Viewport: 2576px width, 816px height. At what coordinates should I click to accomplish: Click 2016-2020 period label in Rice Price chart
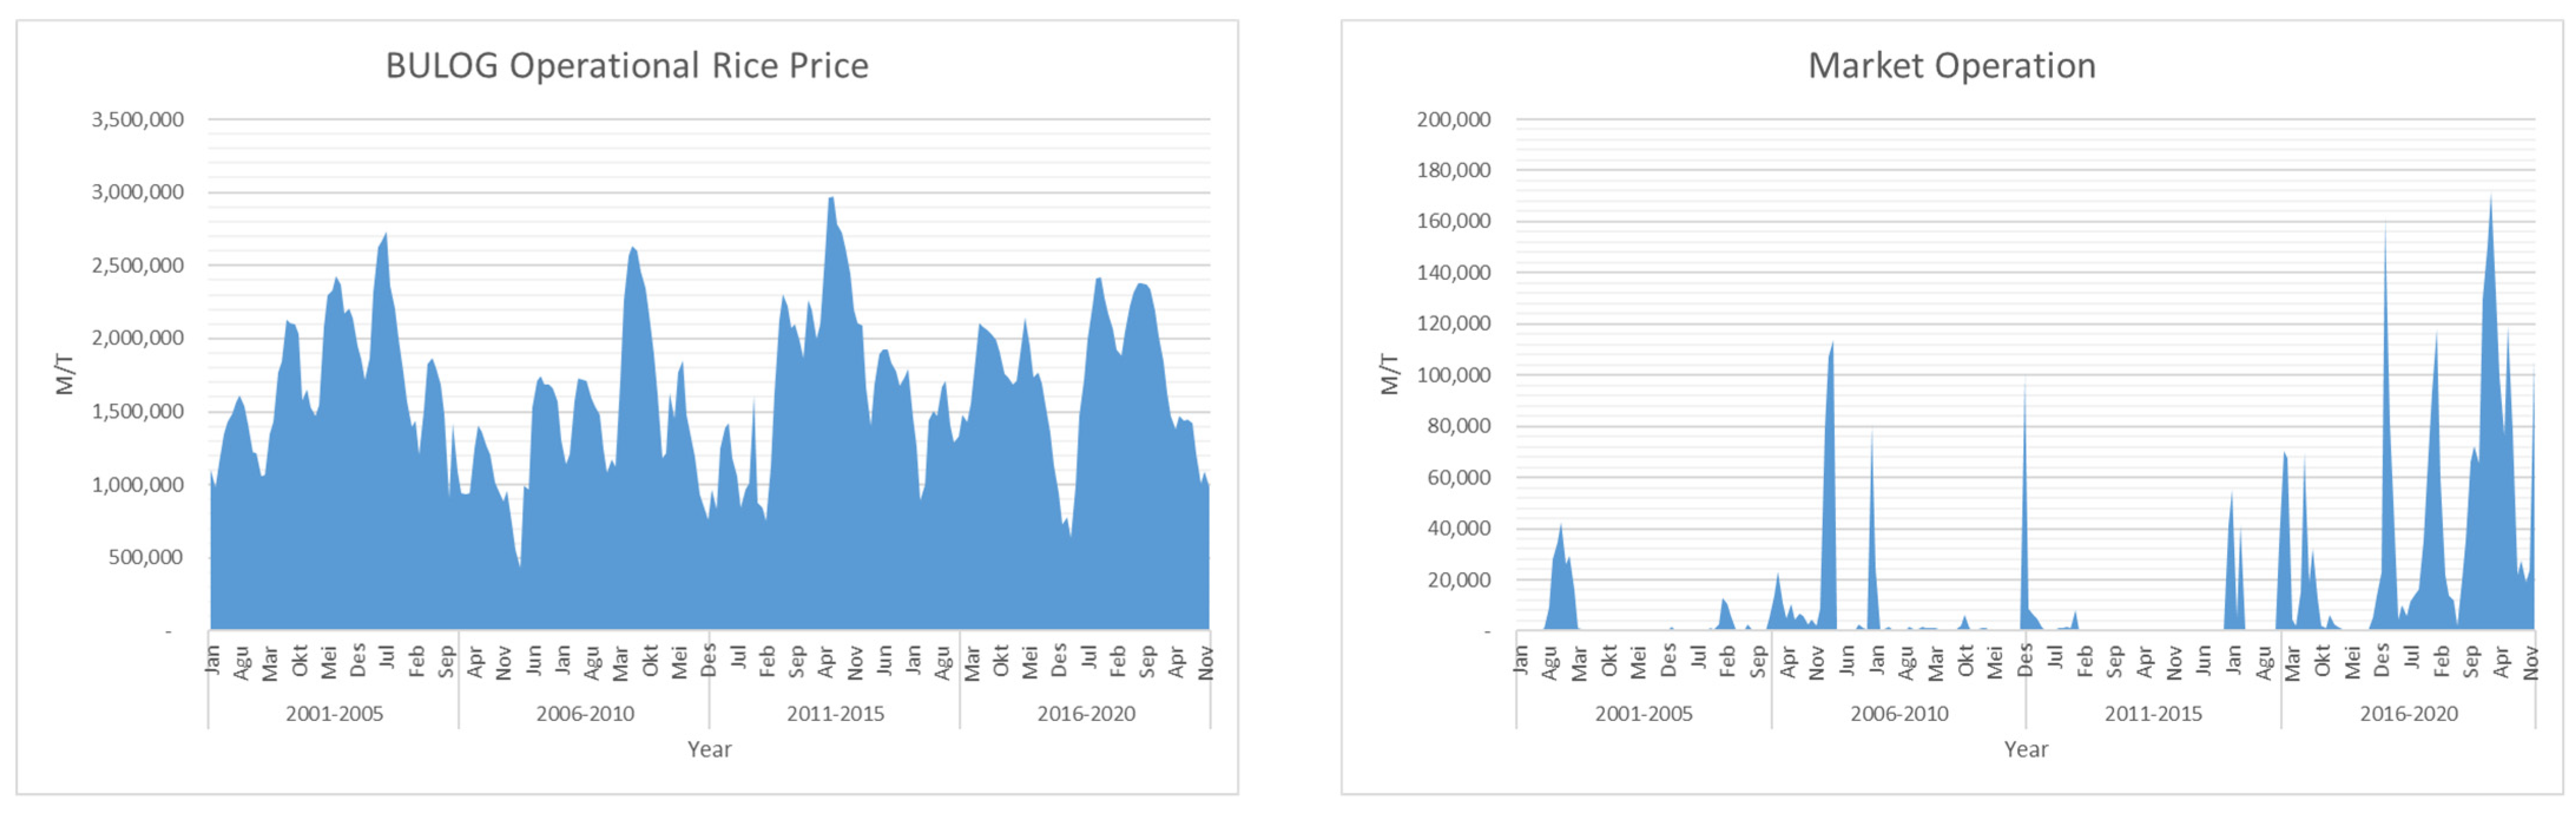click(x=1086, y=714)
